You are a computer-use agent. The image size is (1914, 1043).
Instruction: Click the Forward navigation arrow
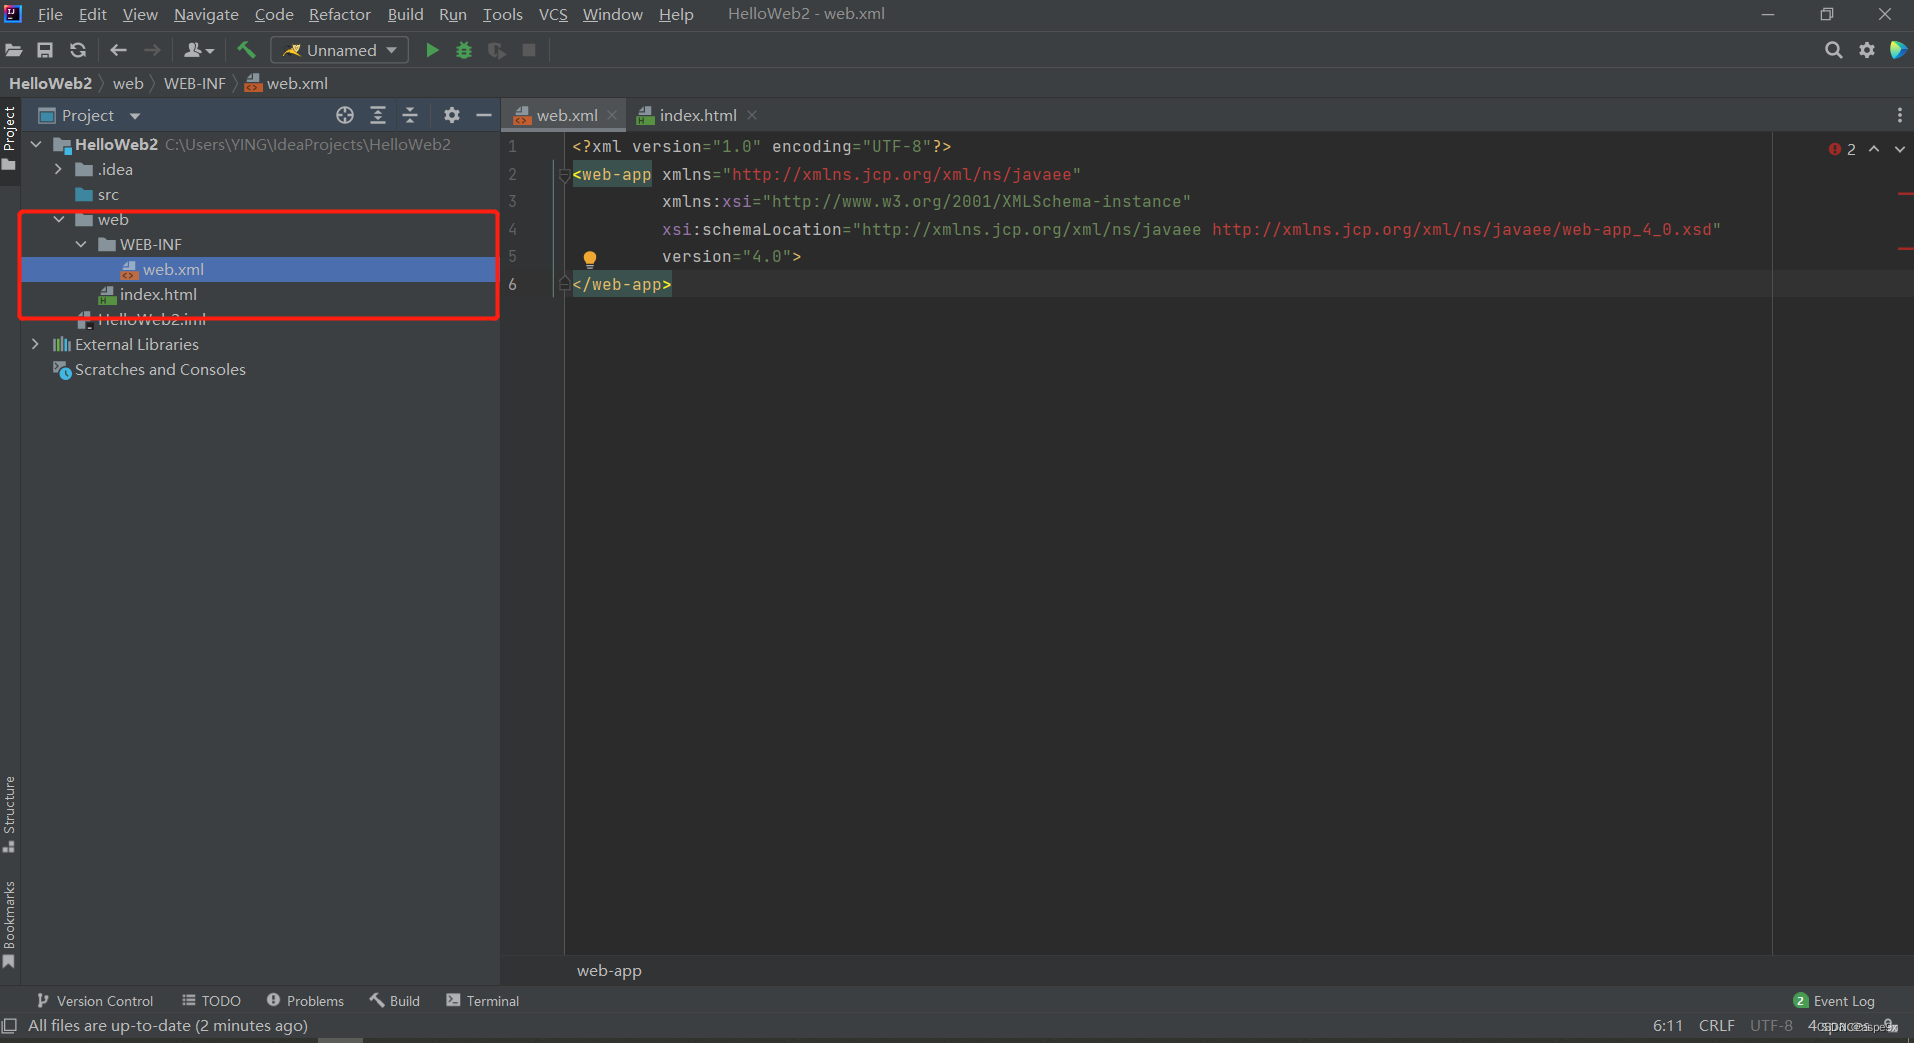tap(152, 50)
